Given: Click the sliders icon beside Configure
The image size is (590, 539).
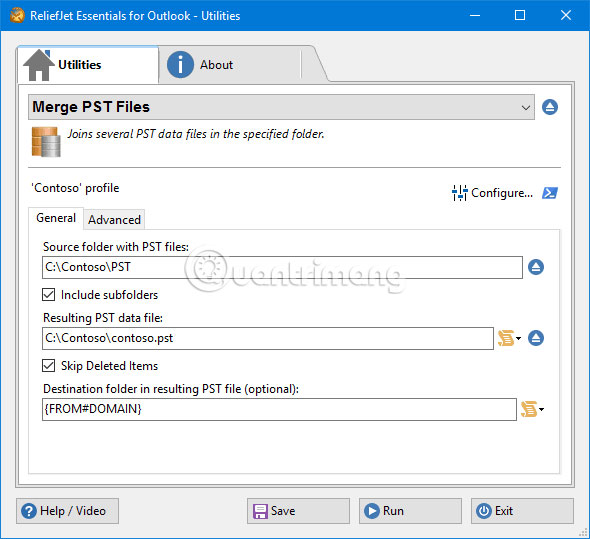Looking at the screenshot, I should tap(459, 193).
